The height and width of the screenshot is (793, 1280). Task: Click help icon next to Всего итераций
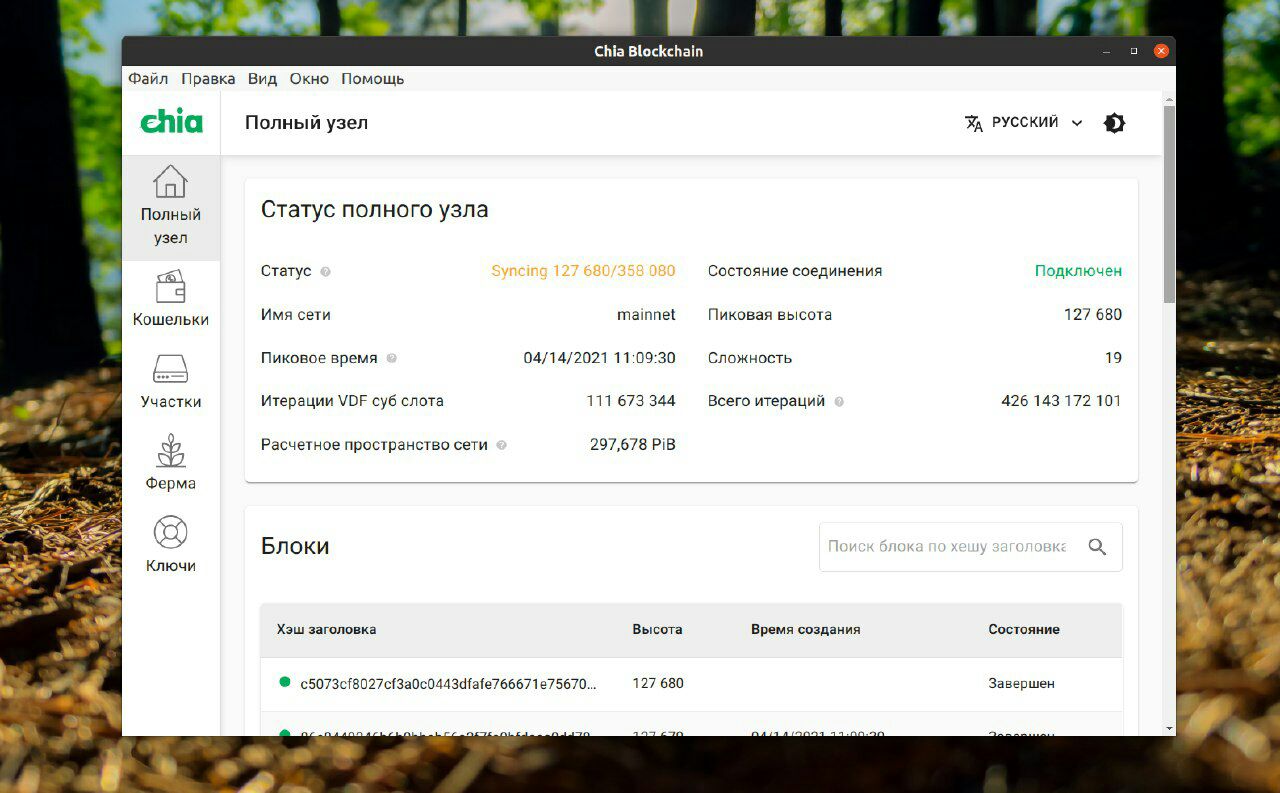[839, 402]
